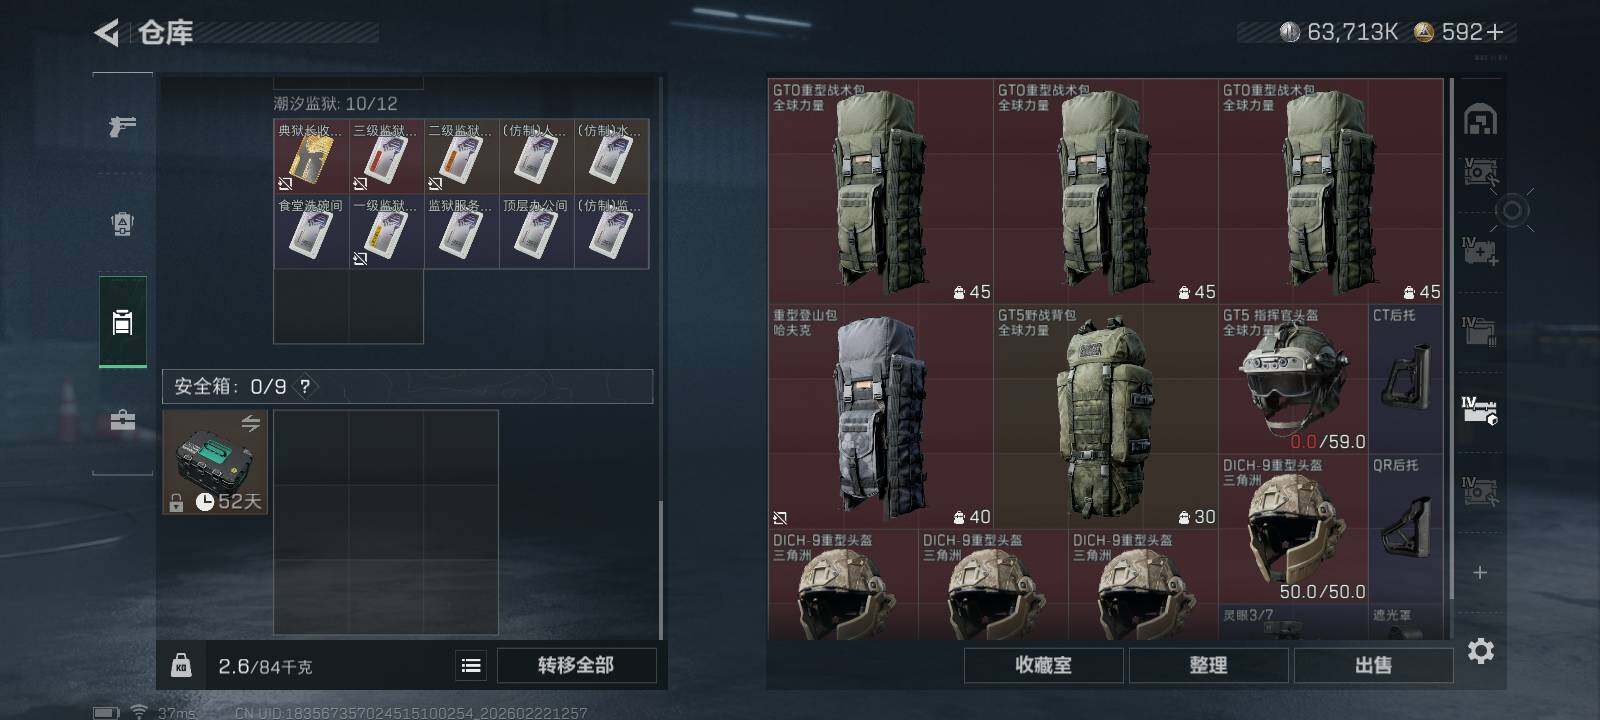1600x720 pixels.
Task: Go back using the arrow beside 仓库
Action: pos(106,33)
